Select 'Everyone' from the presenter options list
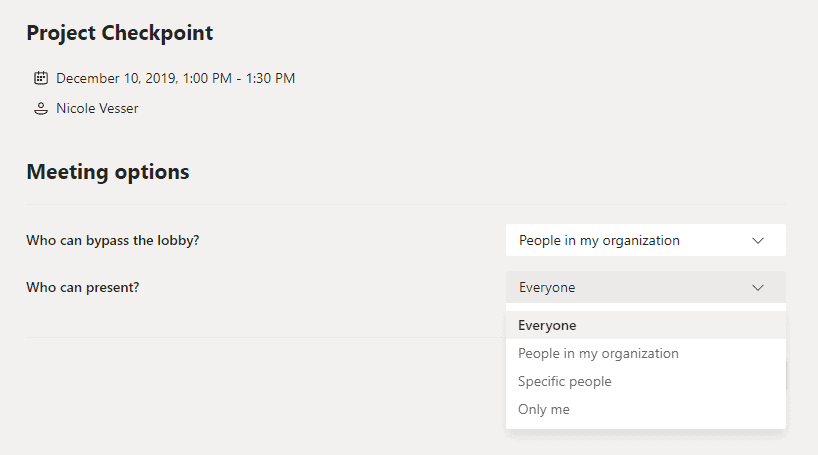Viewport: 818px width, 455px height. point(645,325)
